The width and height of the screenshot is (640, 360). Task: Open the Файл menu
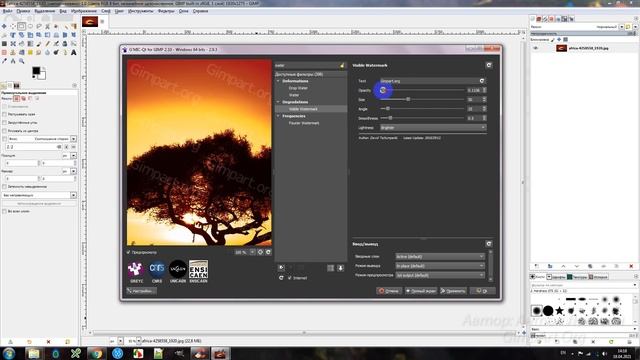click(x=7, y=11)
